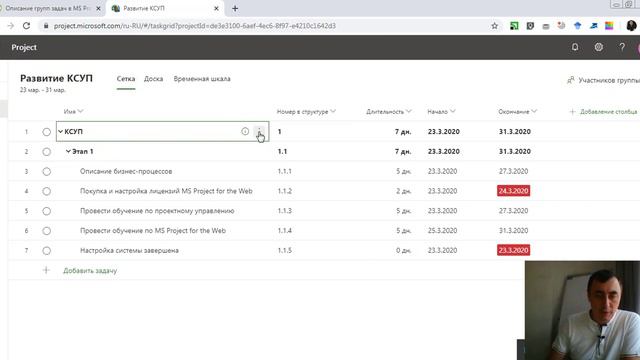
Task: Switch to the Сетка view tab
Action: pos(126,79)
